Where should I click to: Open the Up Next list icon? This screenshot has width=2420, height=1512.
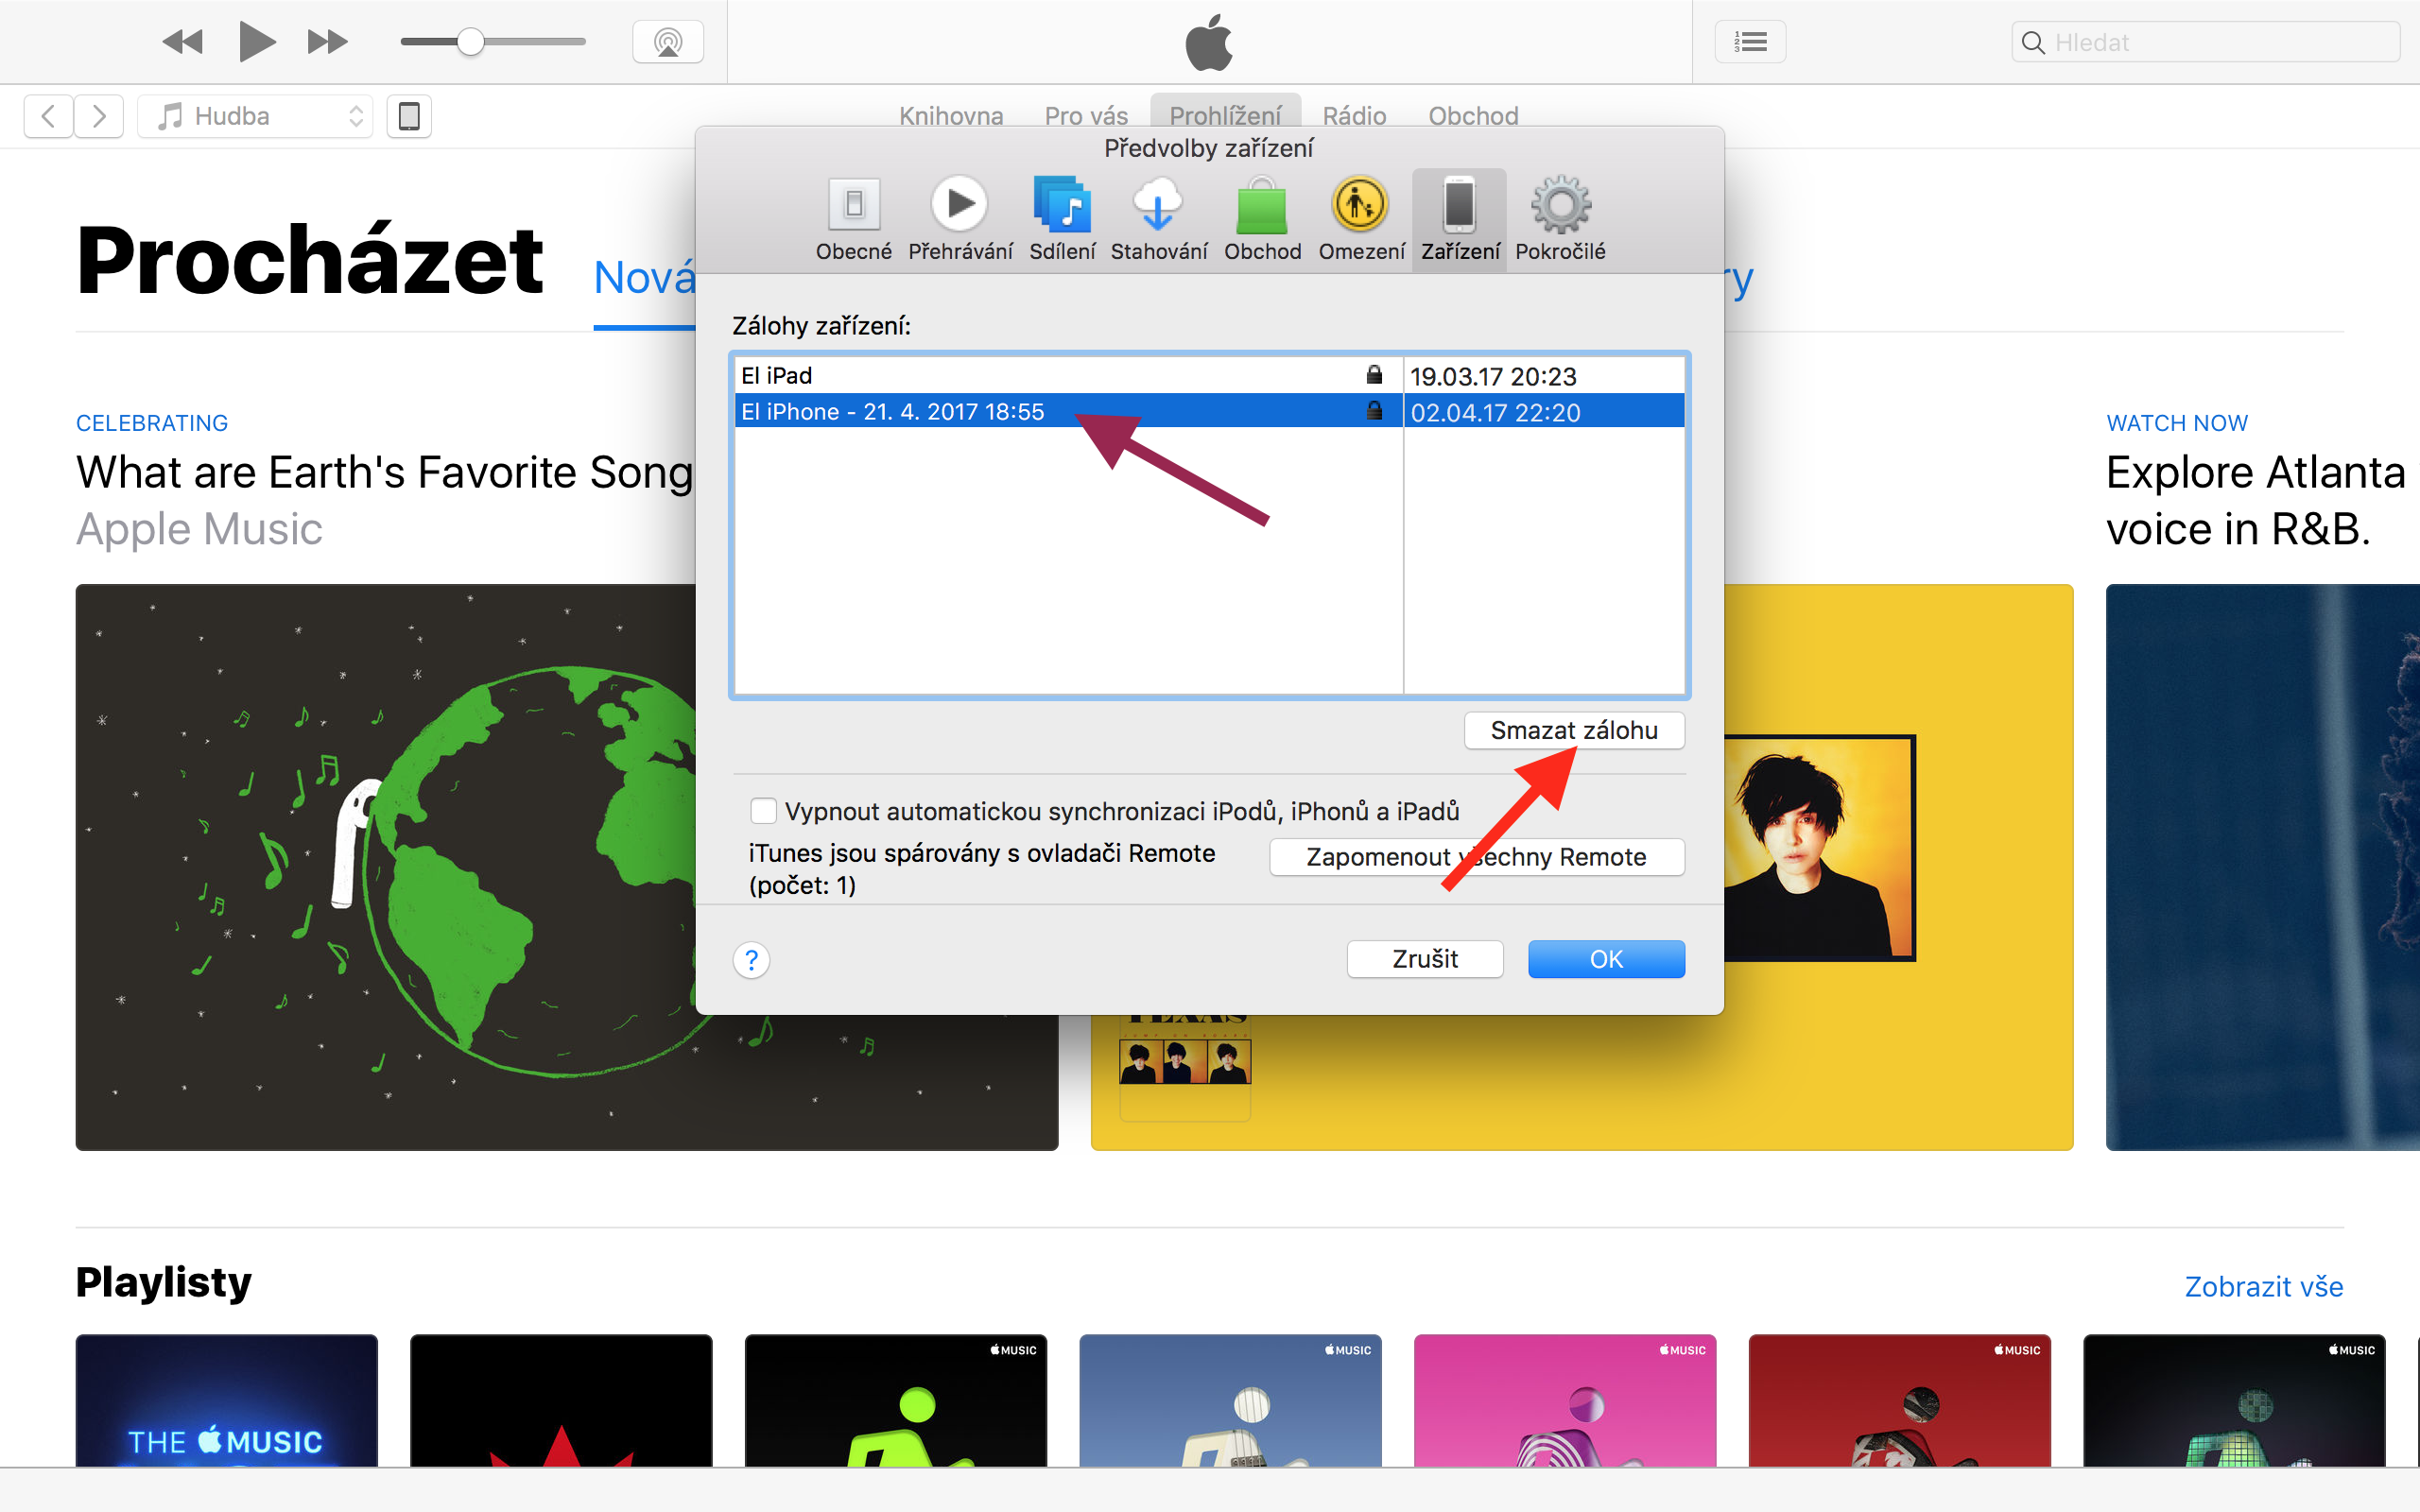pyautogui.click(x=1750, y=42)
